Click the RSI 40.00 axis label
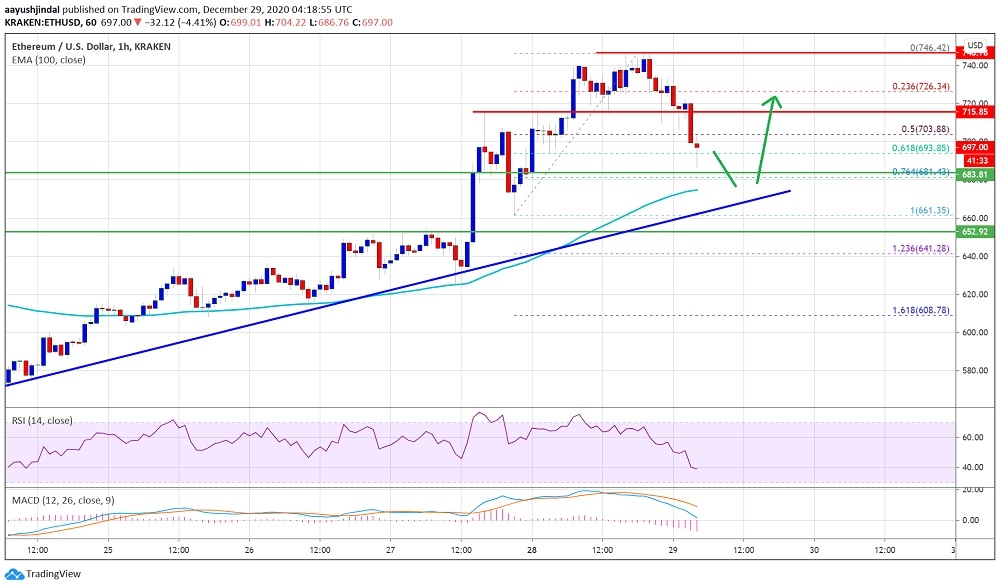 click(x=973, y=467)
